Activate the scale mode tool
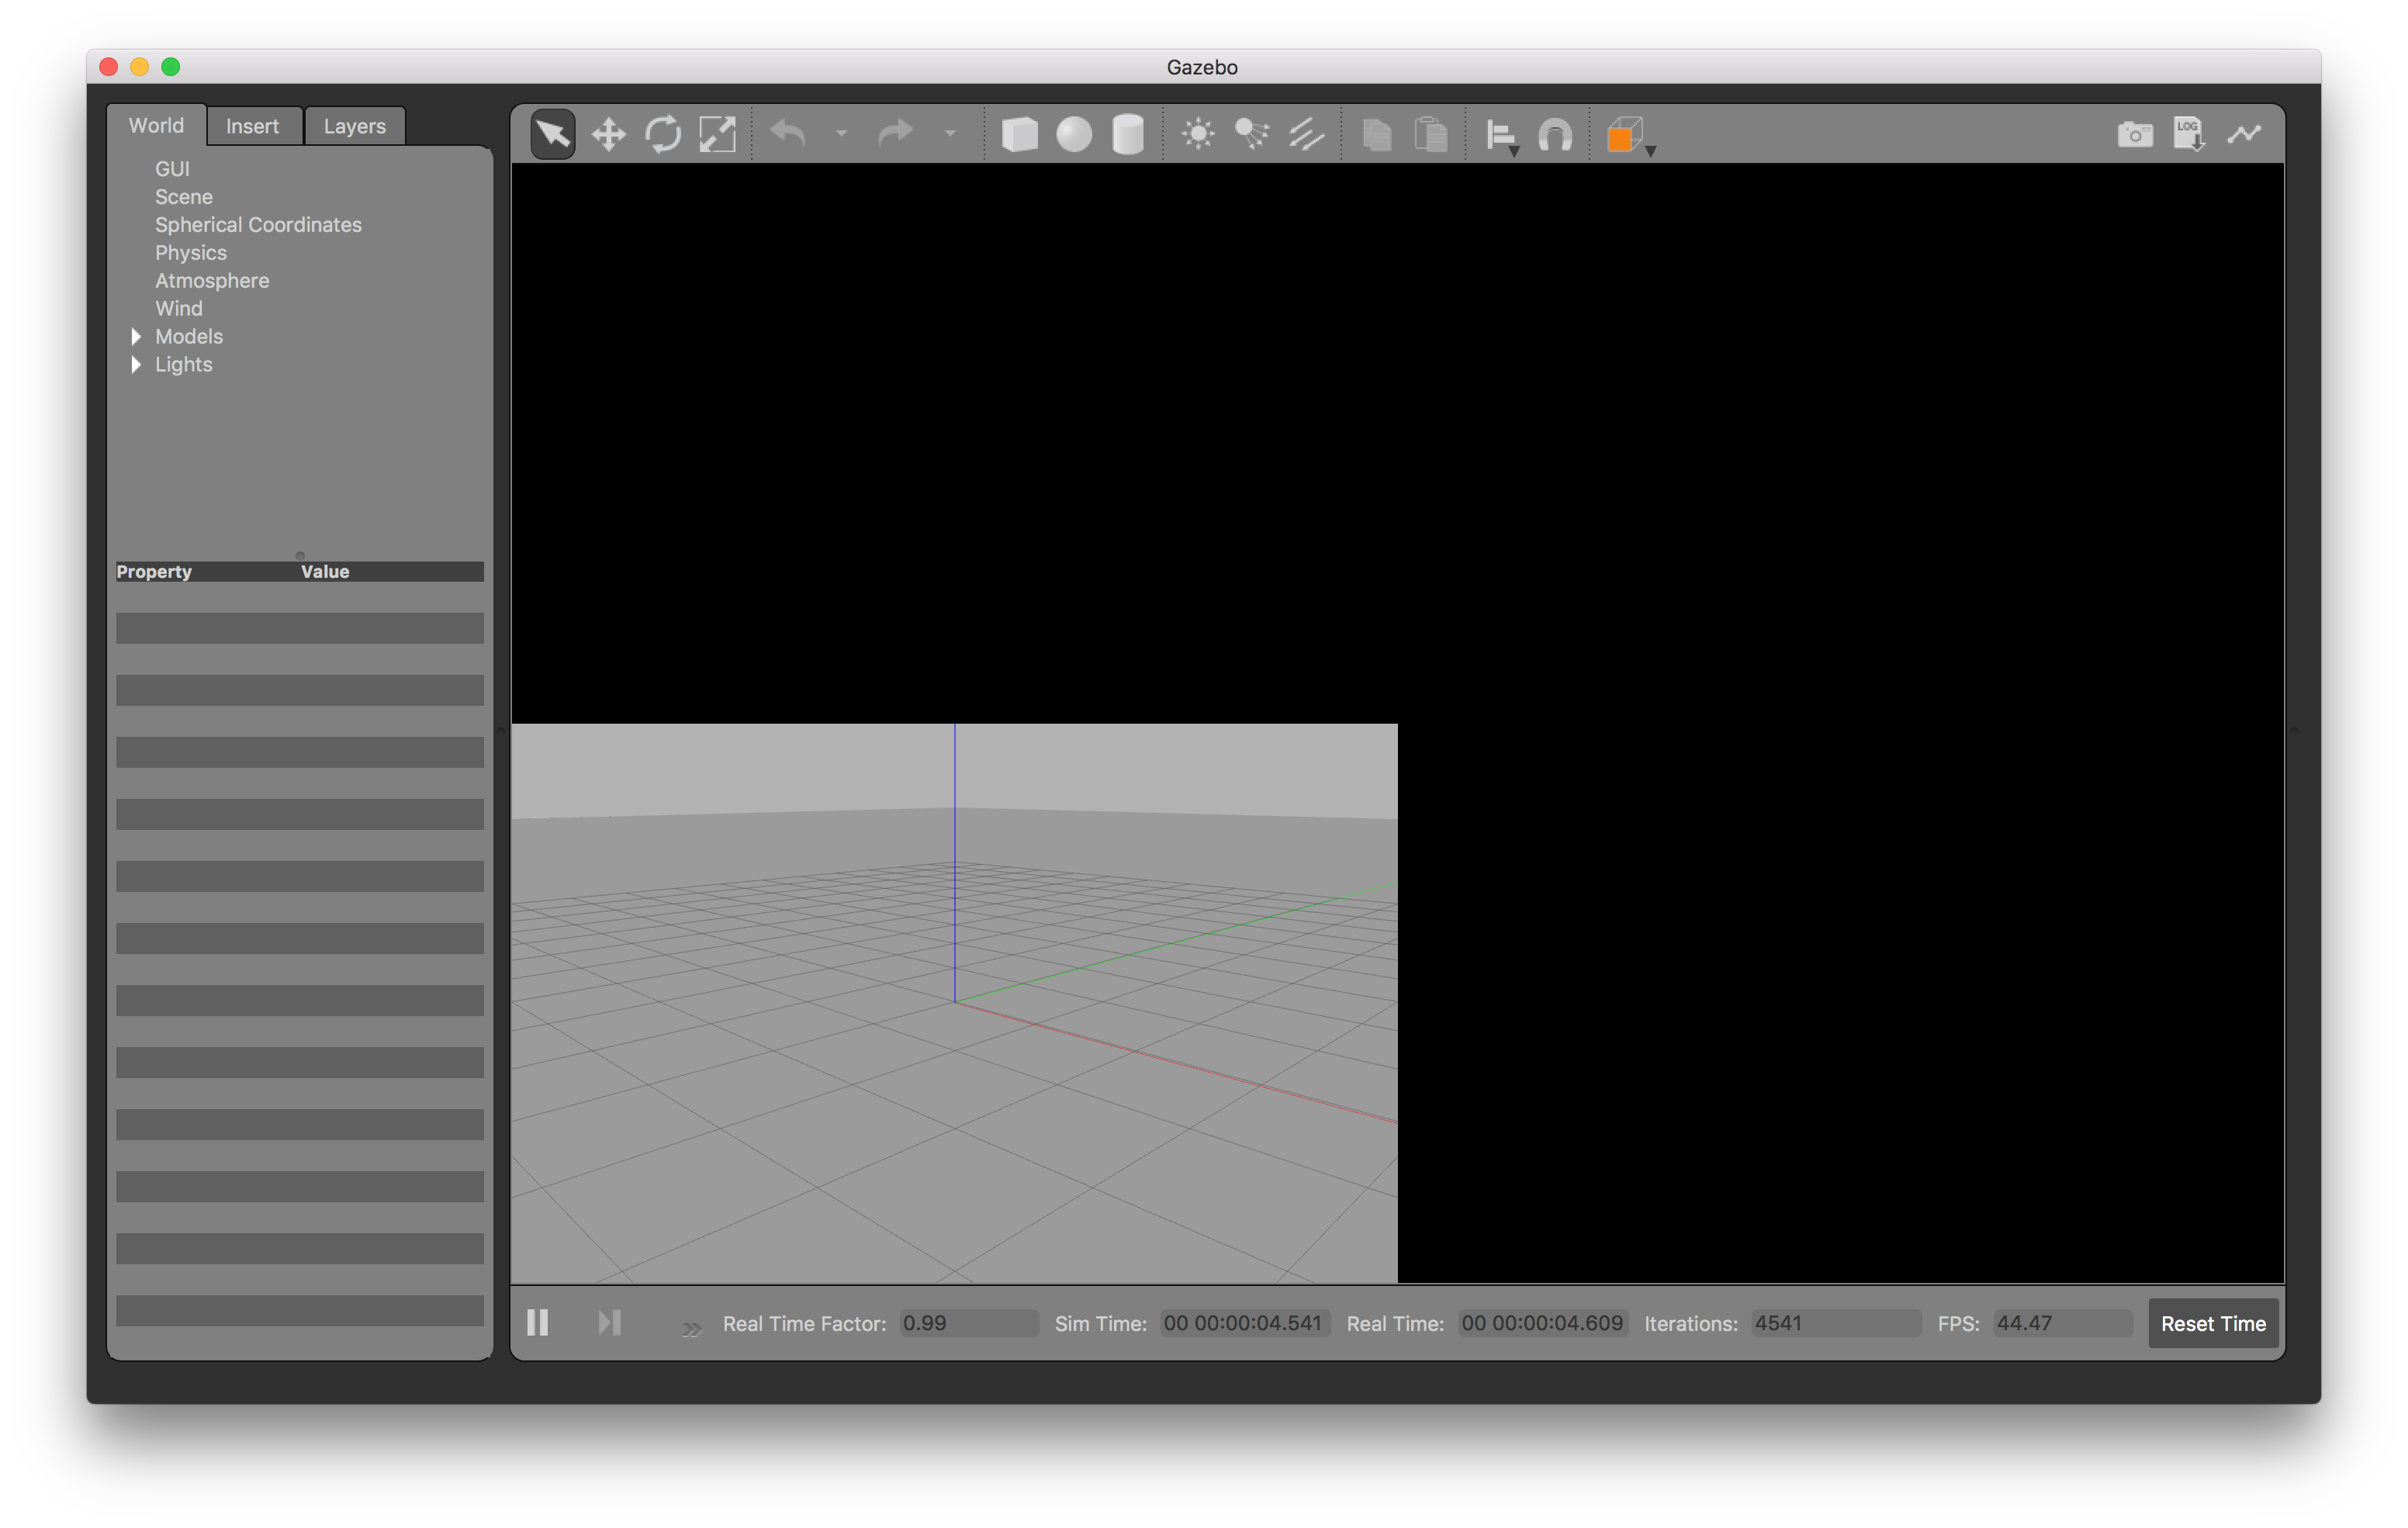 (x=717, y=134)
